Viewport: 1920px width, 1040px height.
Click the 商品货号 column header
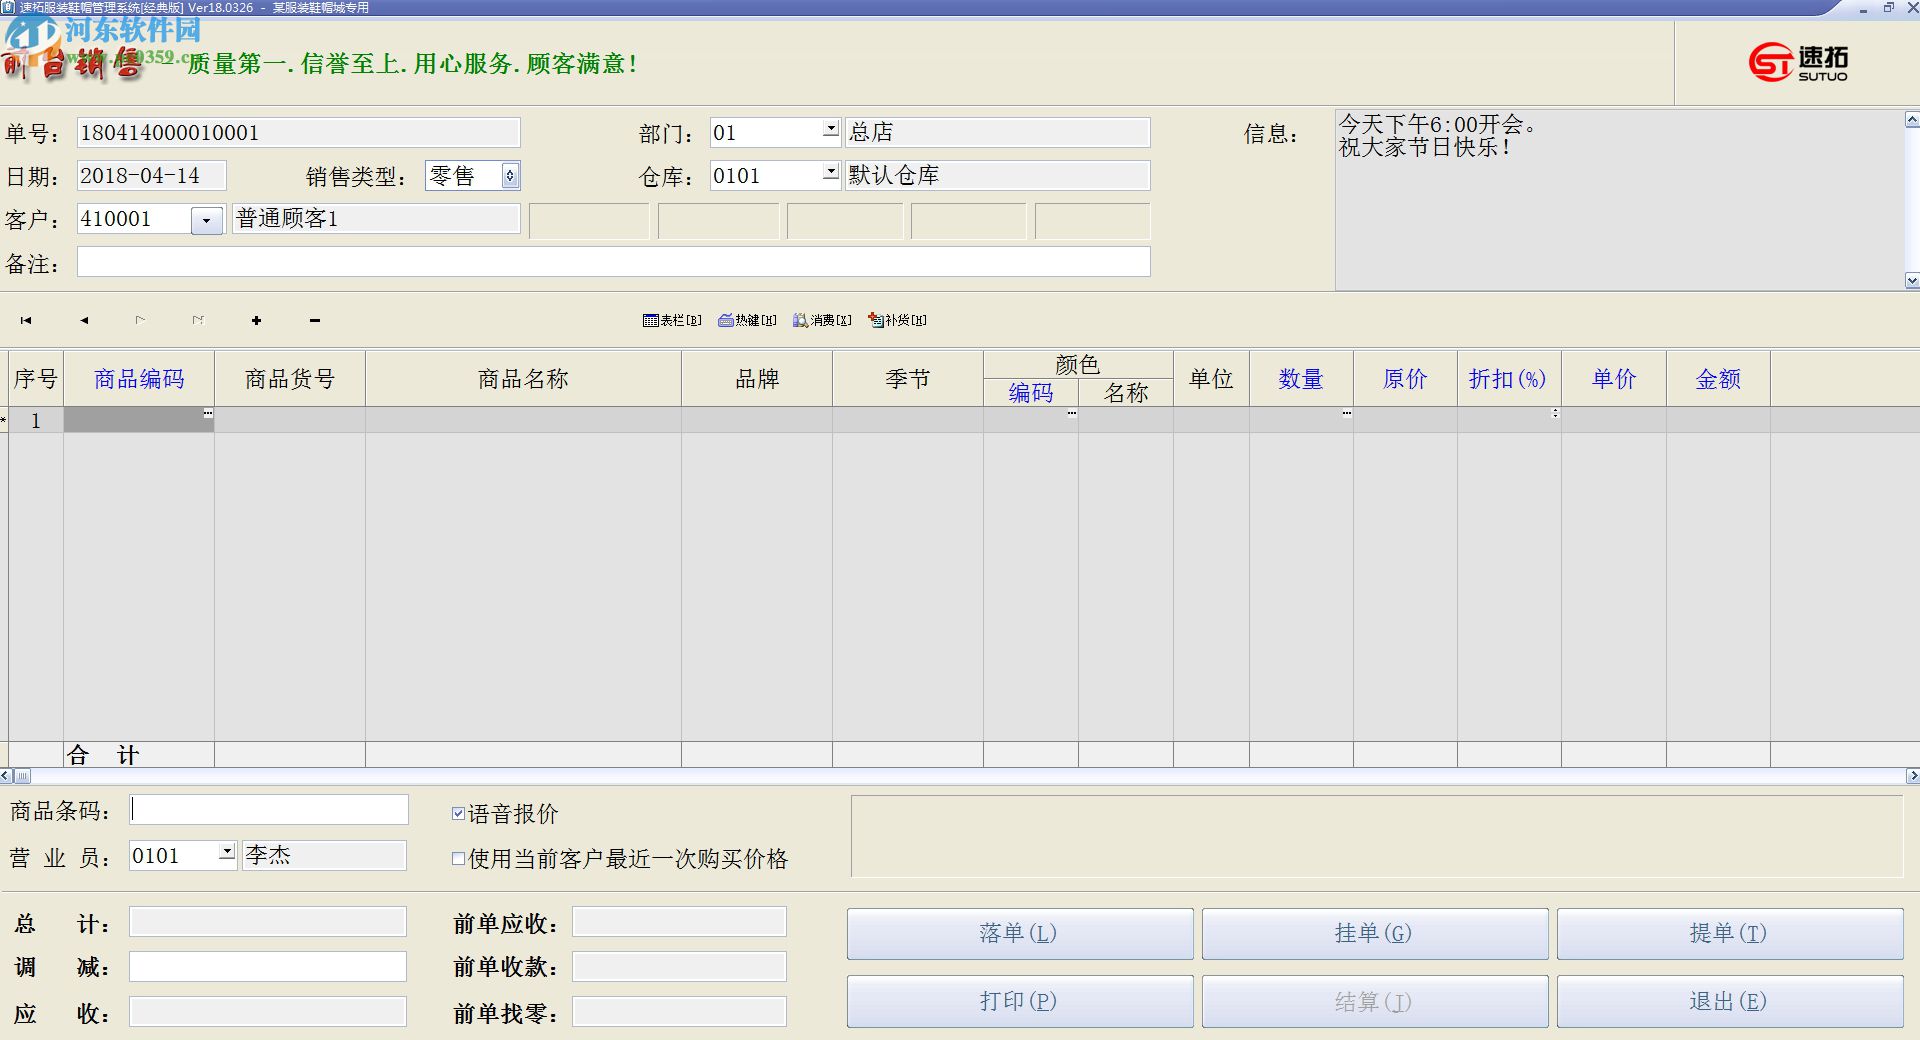290,379
